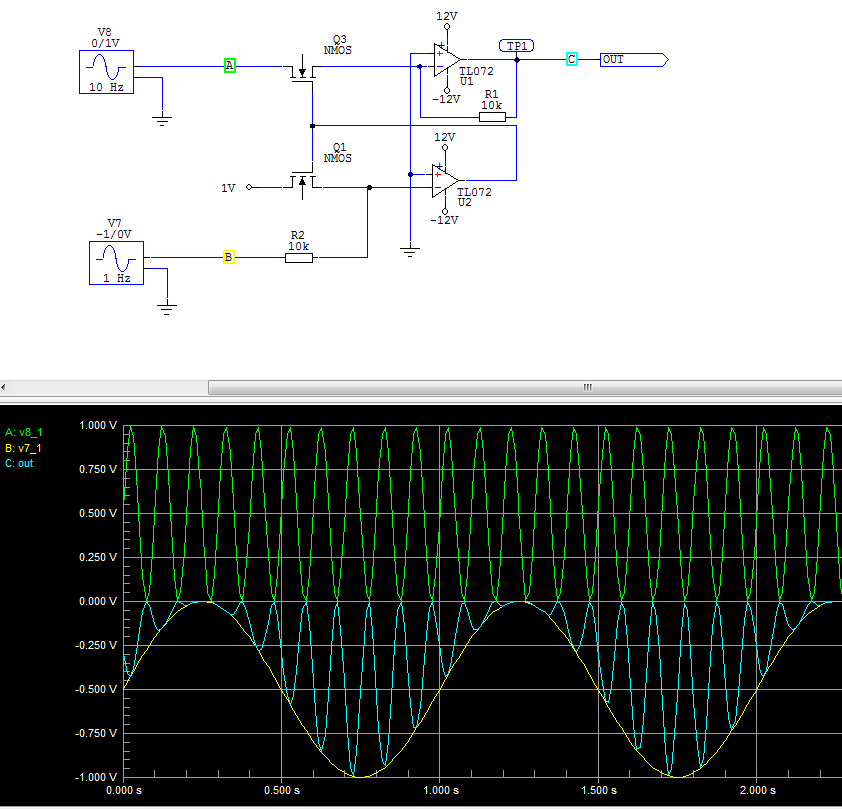
Task: Click the -1.000 V axis label
Action: 96,777
